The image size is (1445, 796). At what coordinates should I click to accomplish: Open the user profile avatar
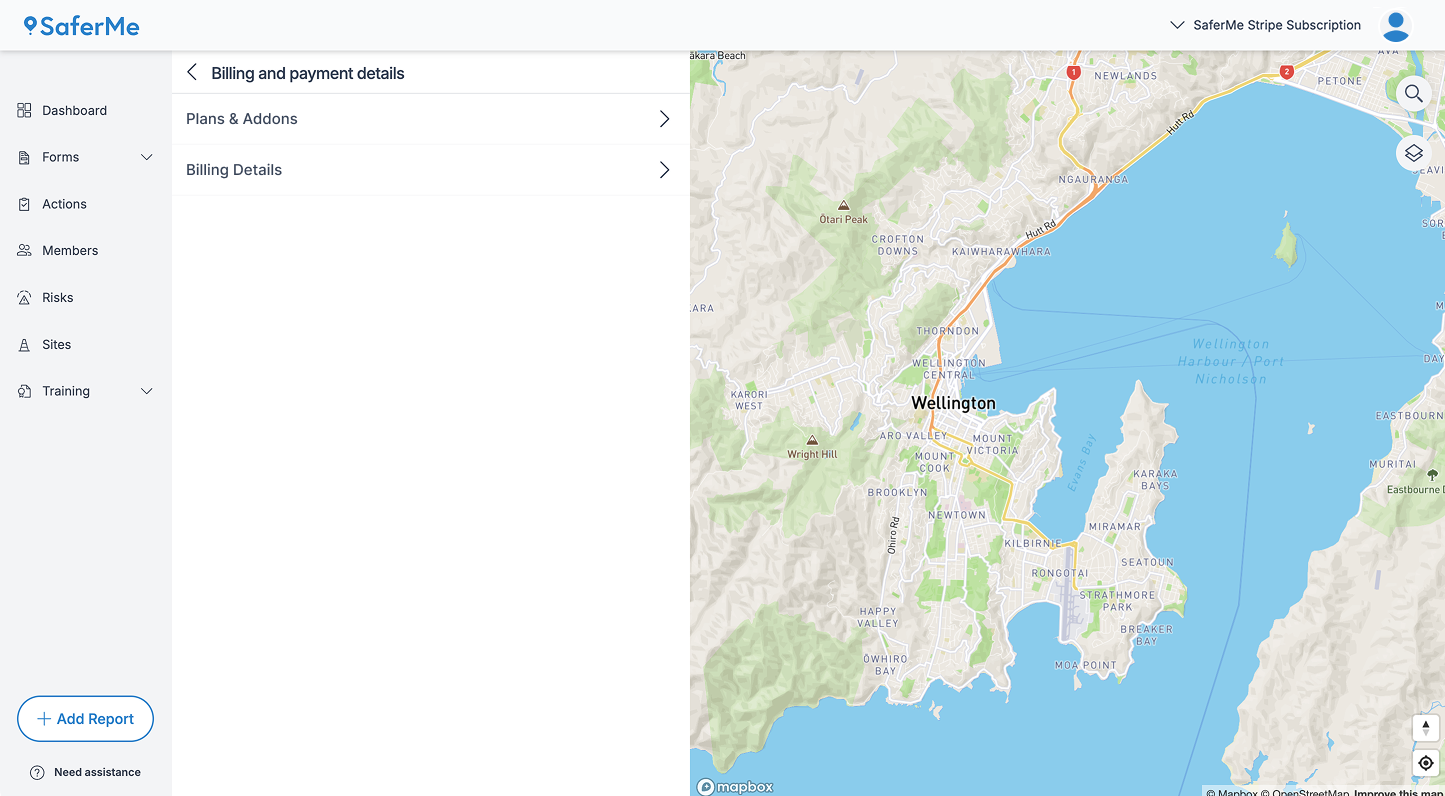1395,26
